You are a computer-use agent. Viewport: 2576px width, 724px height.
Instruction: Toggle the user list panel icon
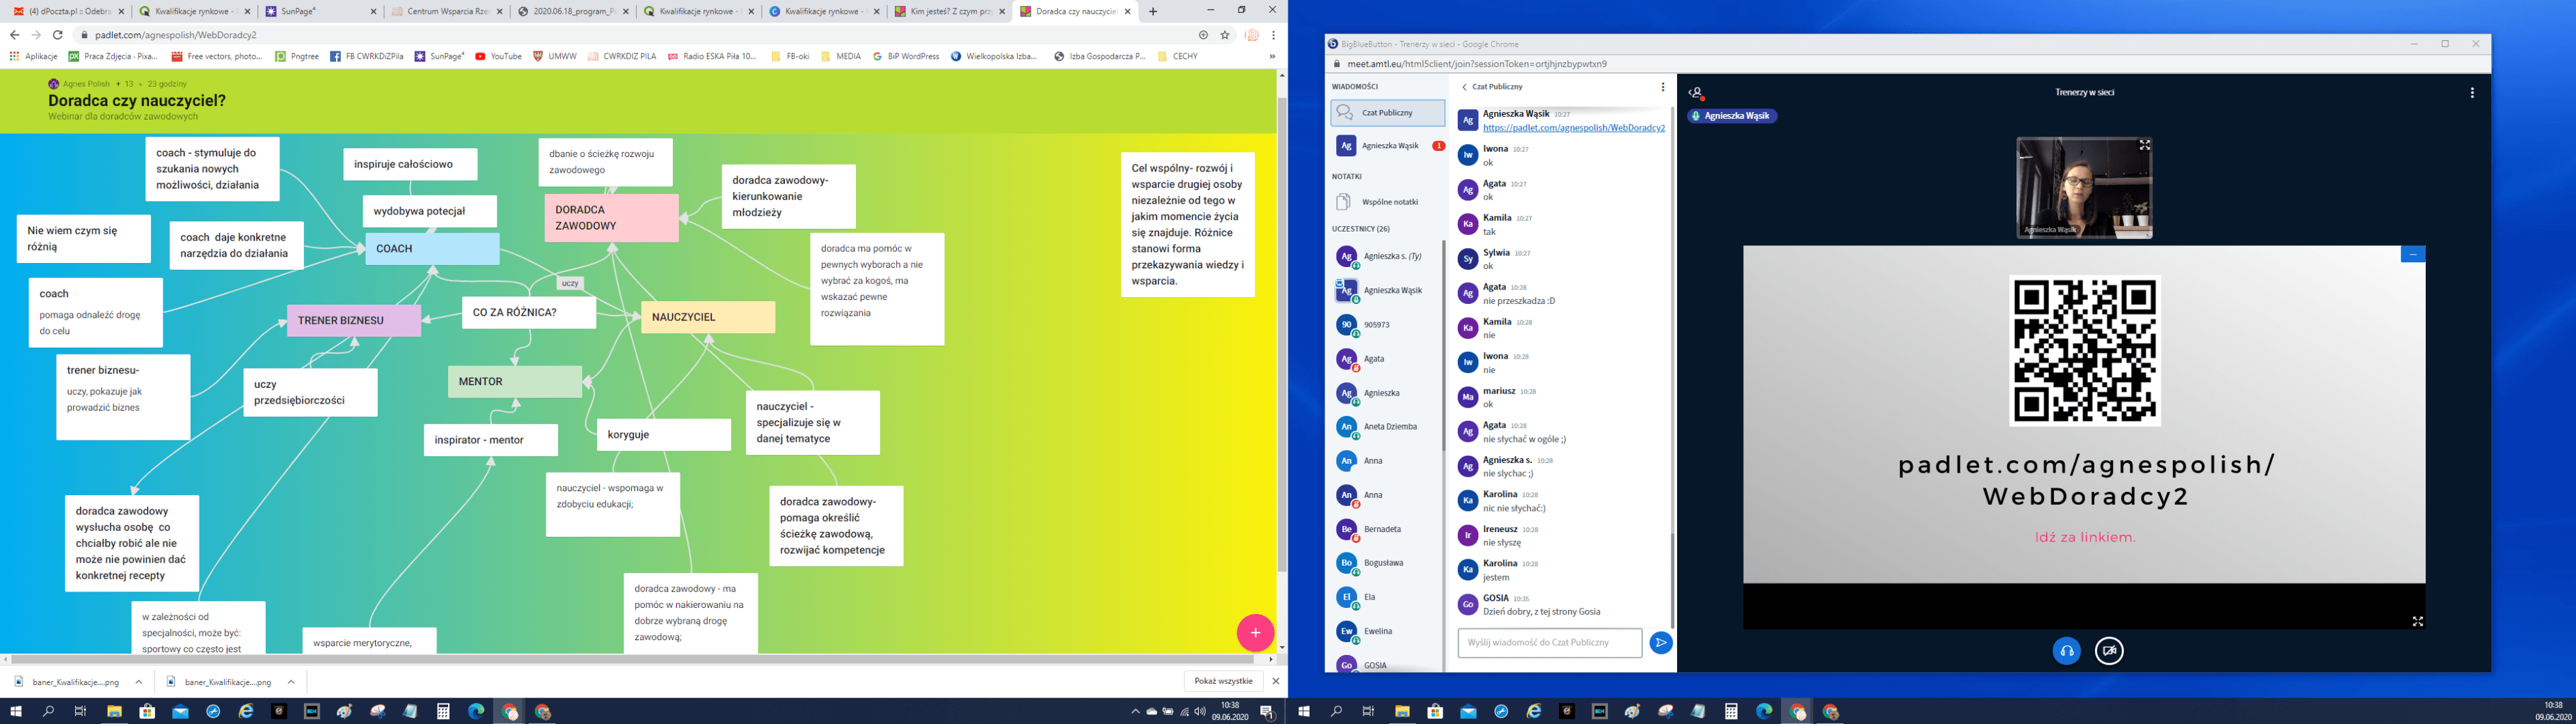coord(1696,93)
